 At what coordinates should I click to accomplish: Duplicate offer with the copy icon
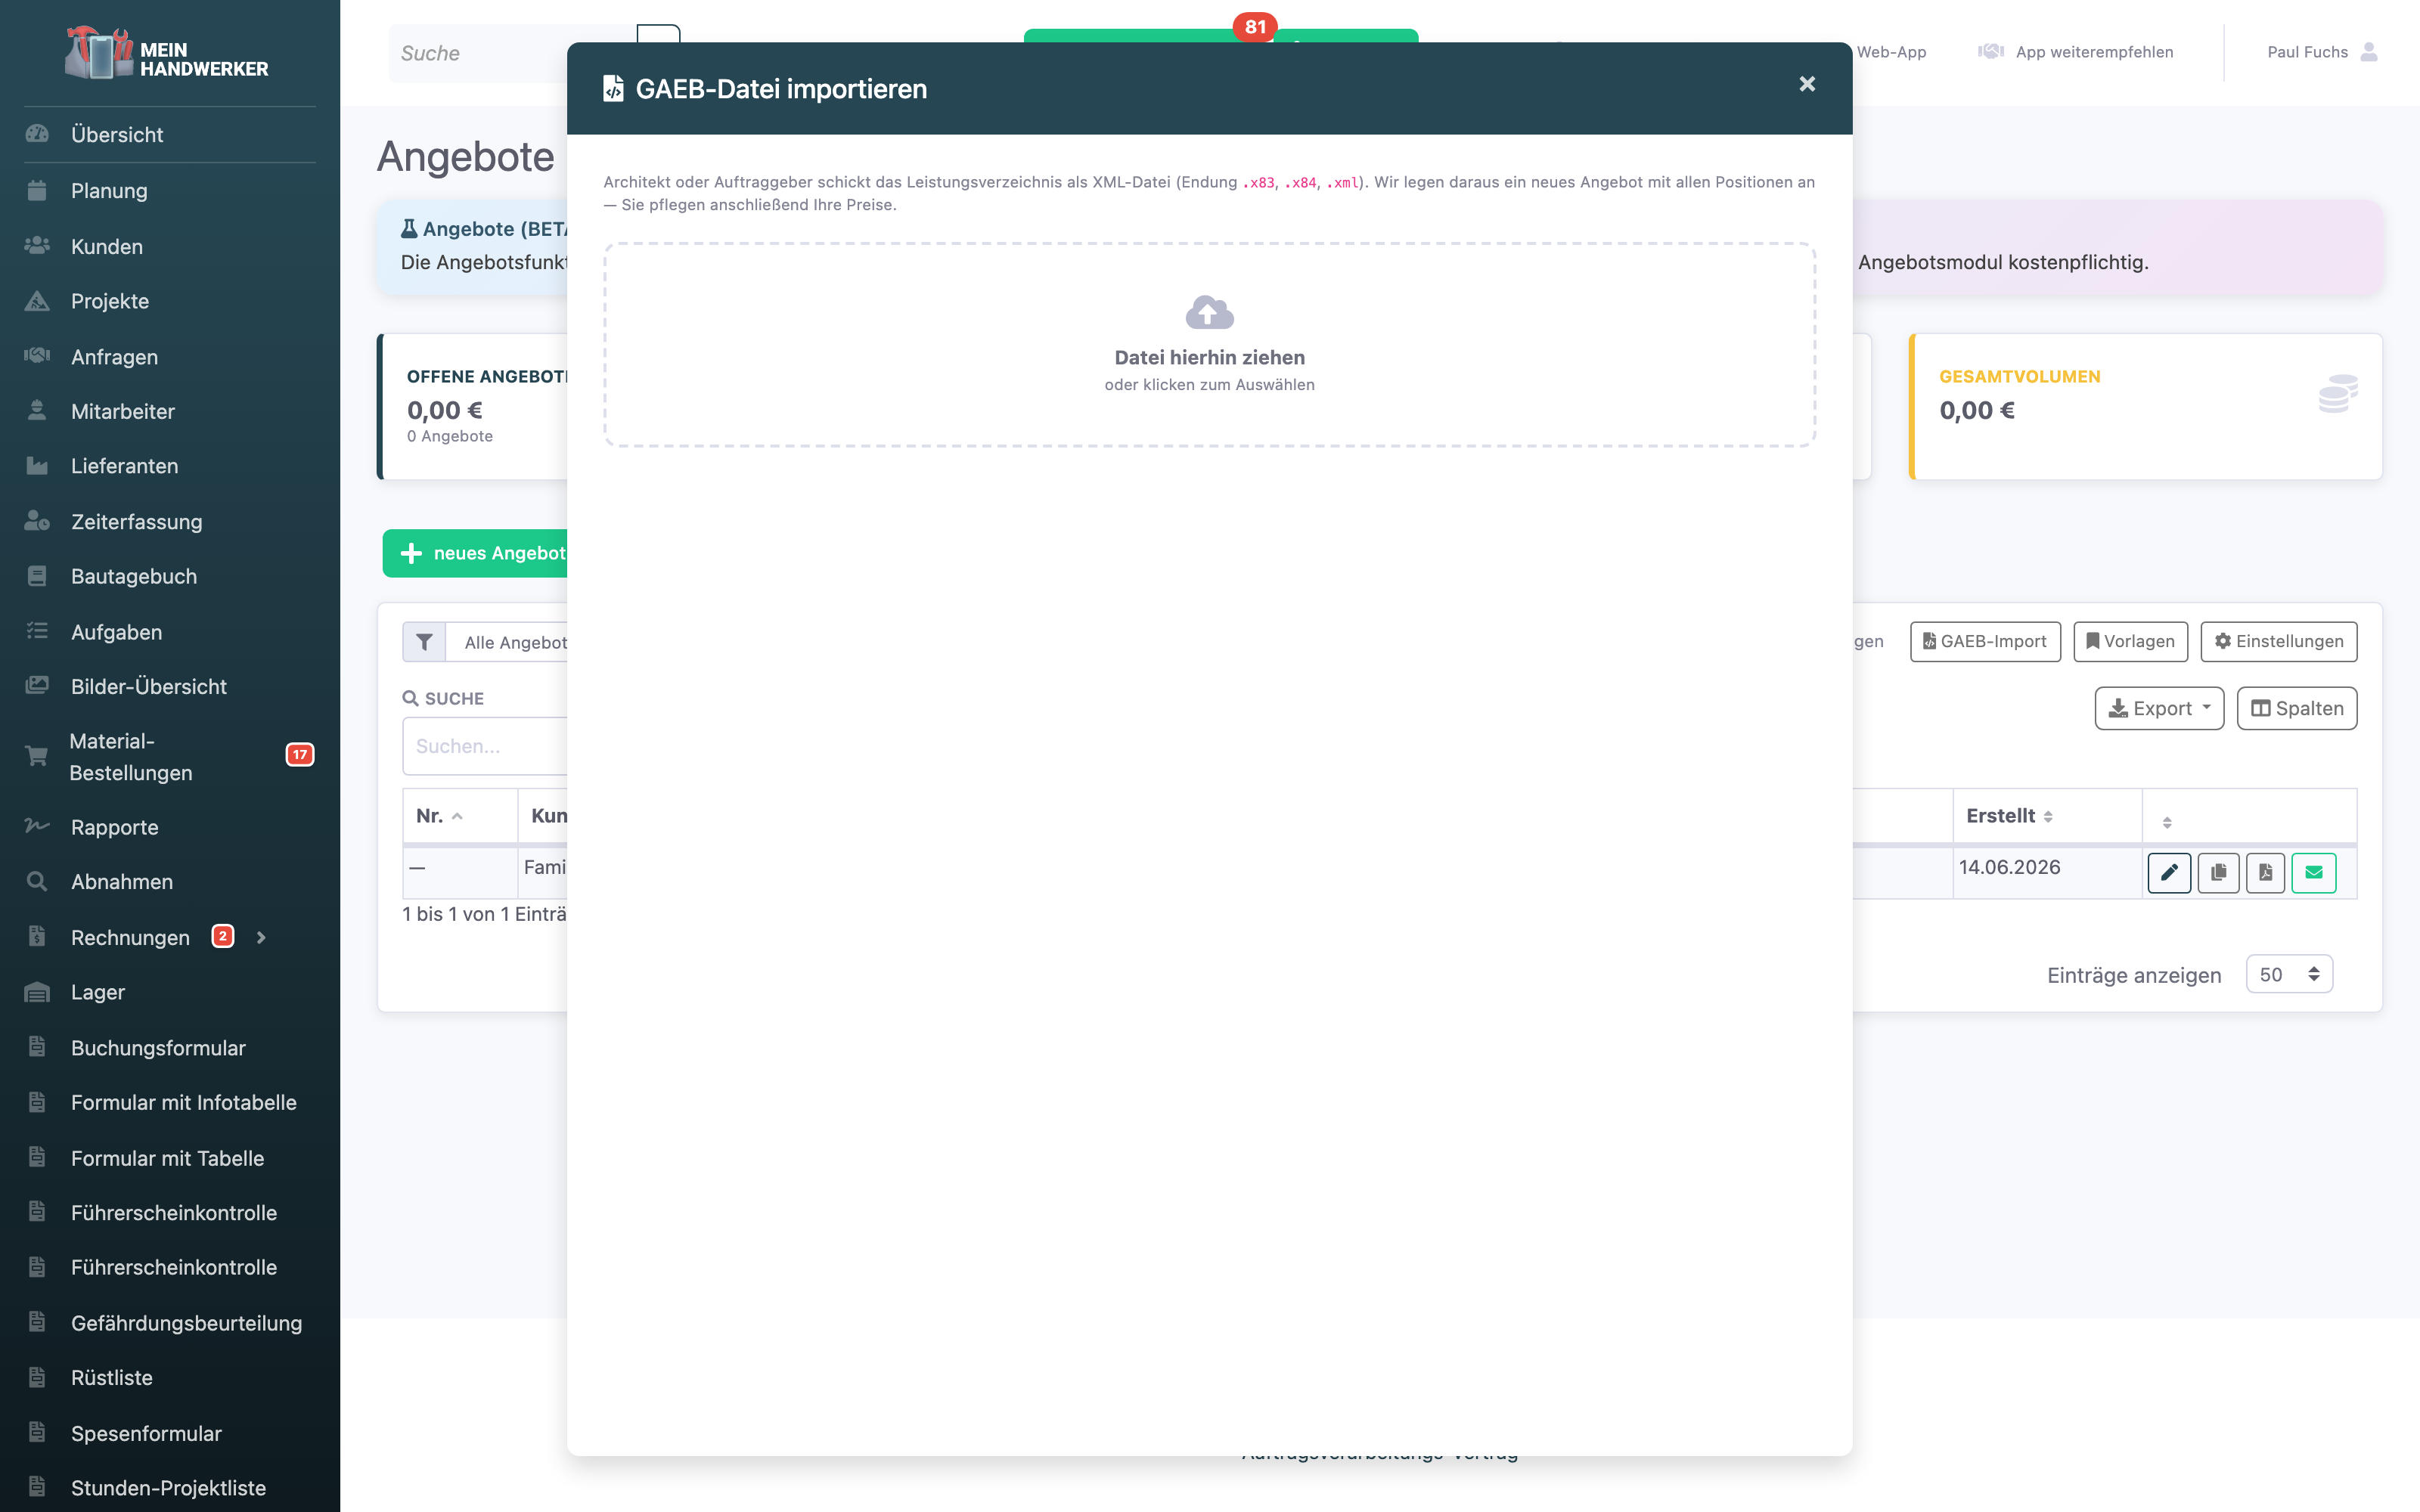(2218, 872)
